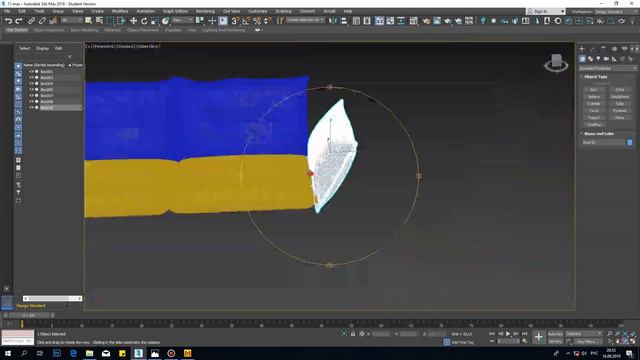
Task: Click the Mirror tool icon
Action: [x=333, y=21]
